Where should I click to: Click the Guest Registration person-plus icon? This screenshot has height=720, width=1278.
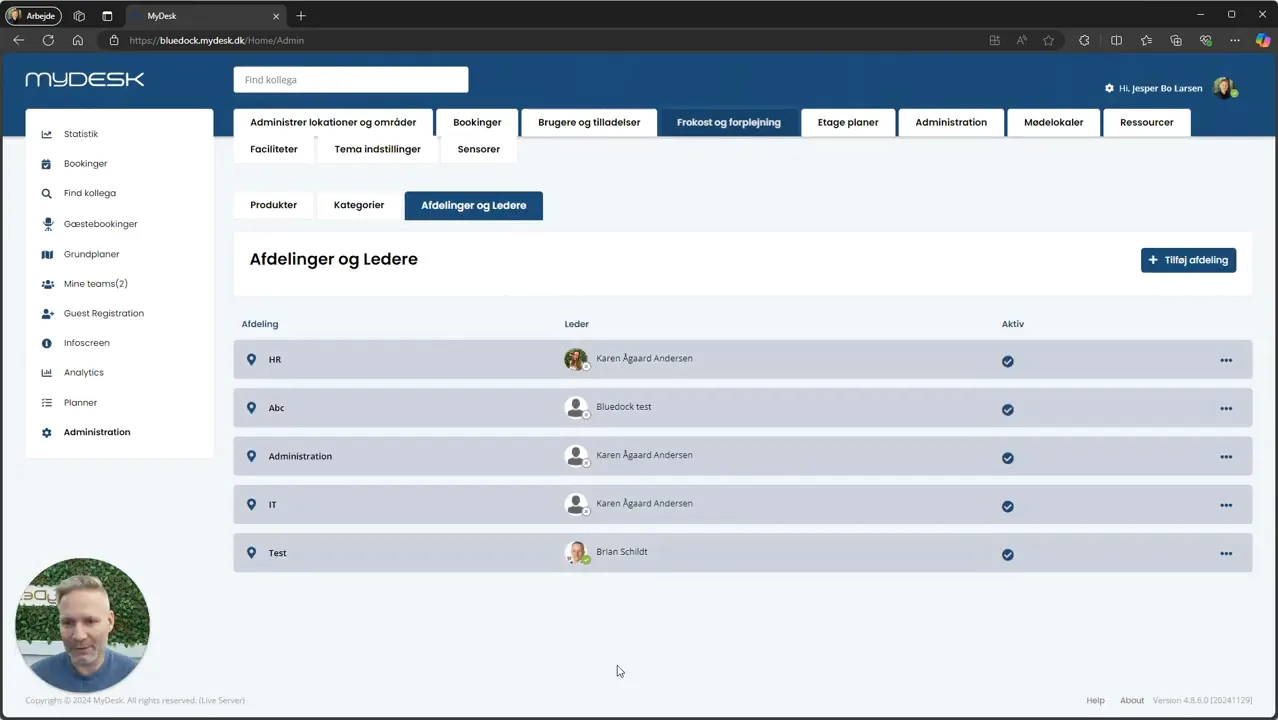[x=47, y=314]
